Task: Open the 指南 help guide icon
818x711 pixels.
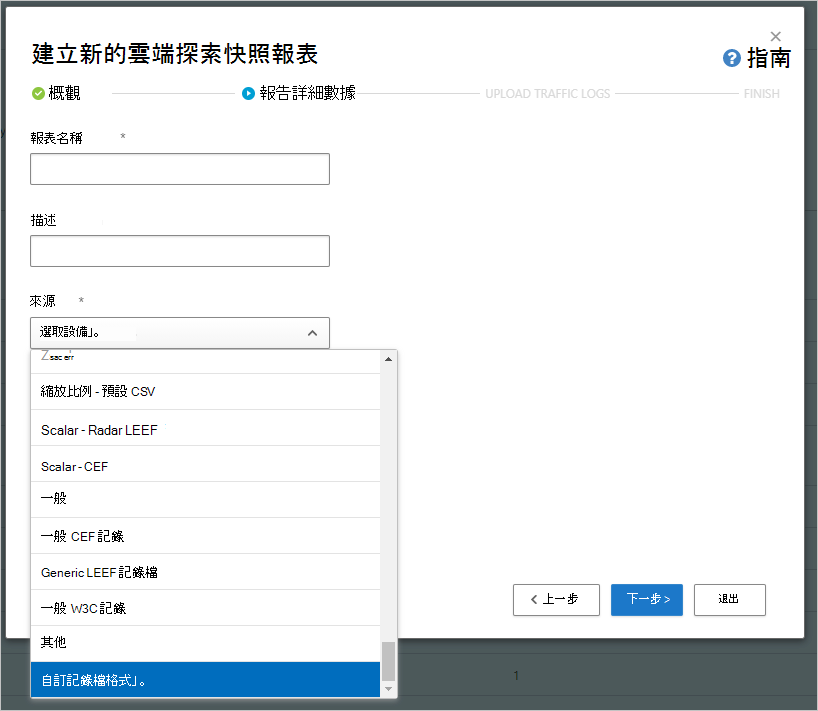Action: point(730,58)
